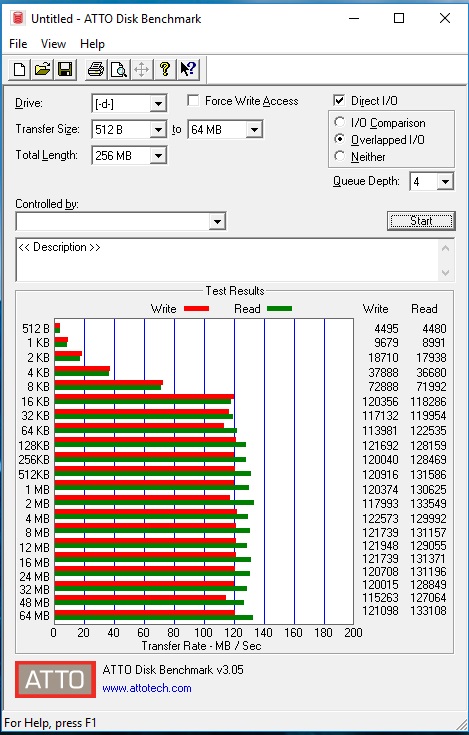Visit the www.attotech.com link
The height and width of the screenshot is (735, 469).
click(147, 688)
